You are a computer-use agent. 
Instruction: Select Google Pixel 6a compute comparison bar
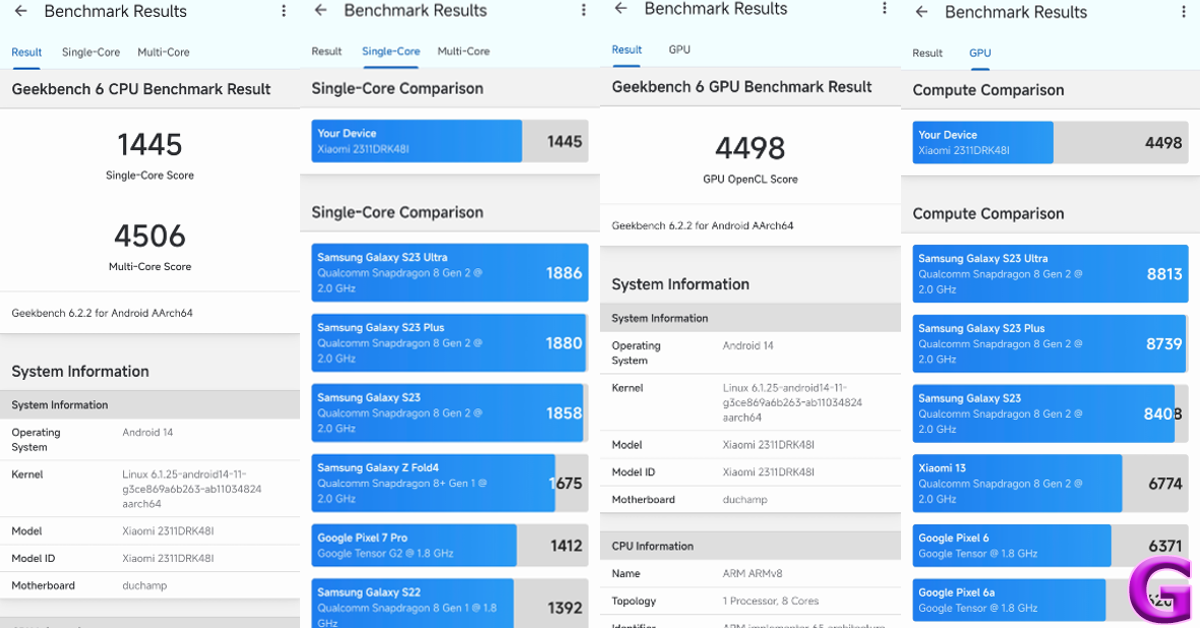pos(1050,599)
